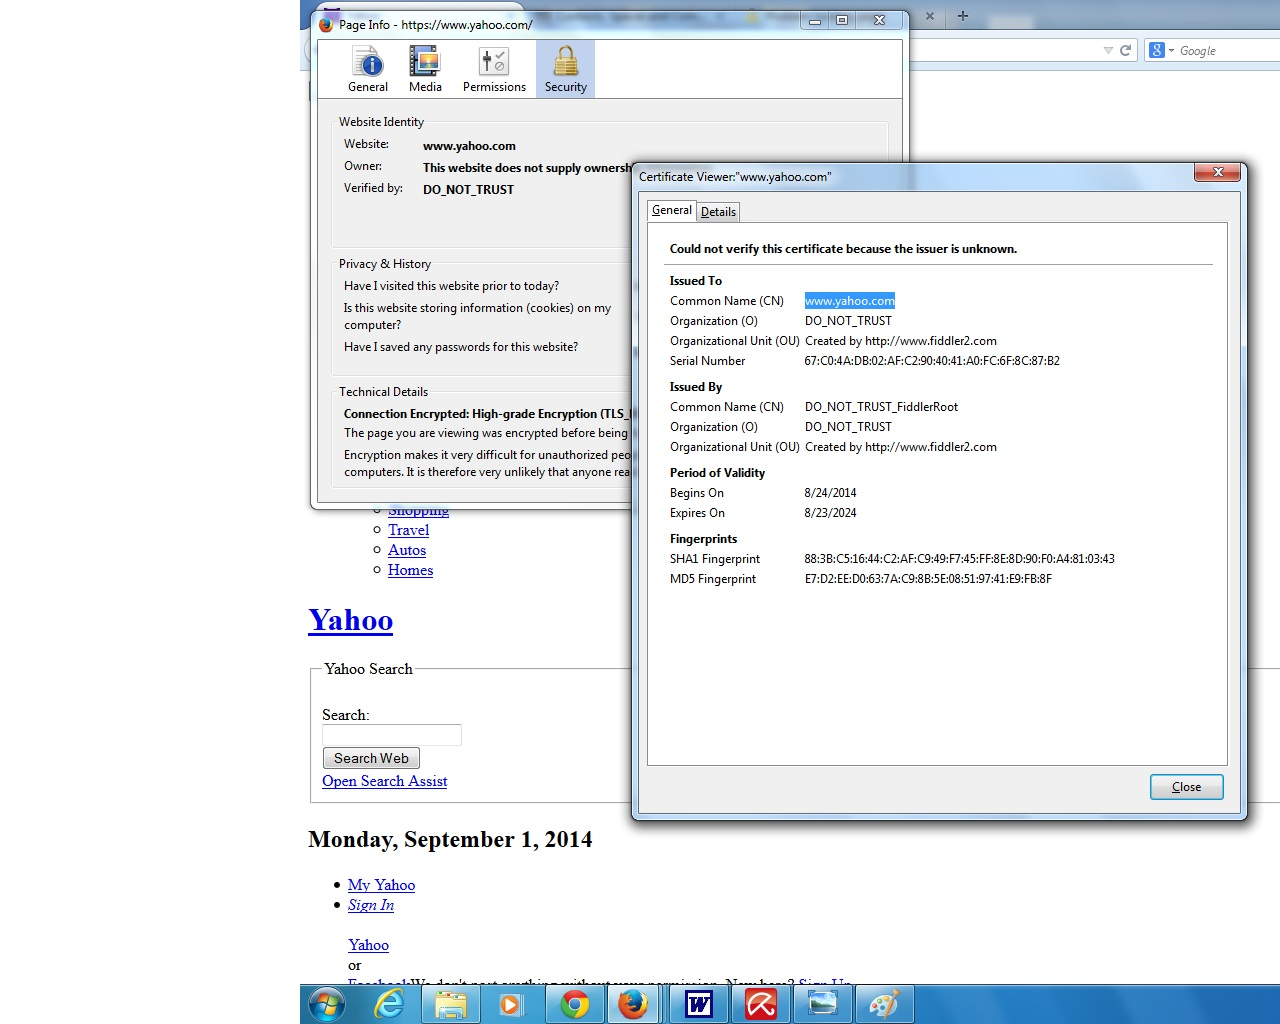The height and width of the screenshot is (1024, 1280).
Task: Click the Search Web button
Action: [371, 758]
